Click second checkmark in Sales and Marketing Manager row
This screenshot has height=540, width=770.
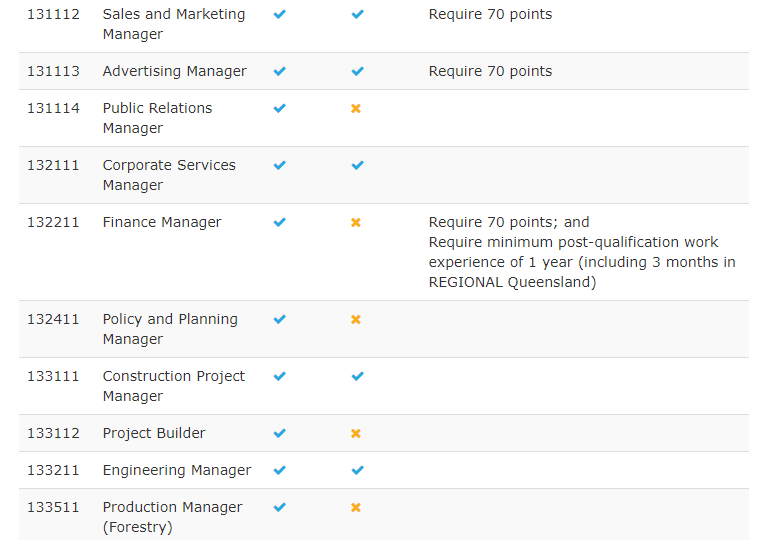357,14
